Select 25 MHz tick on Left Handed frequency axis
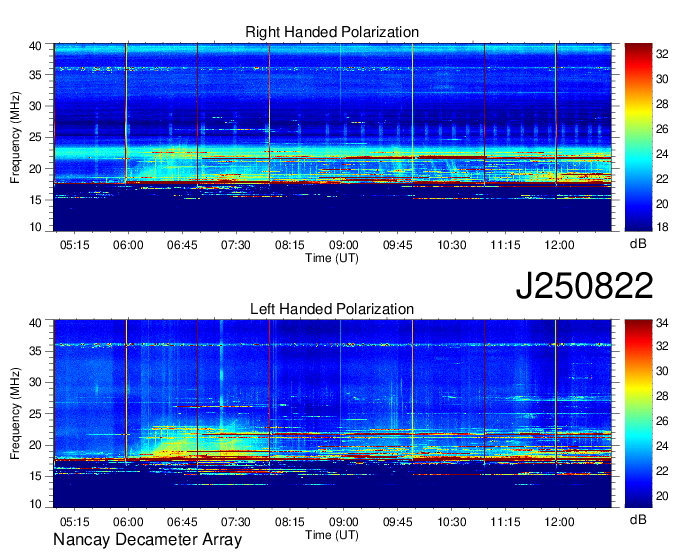 click(36, 414)
